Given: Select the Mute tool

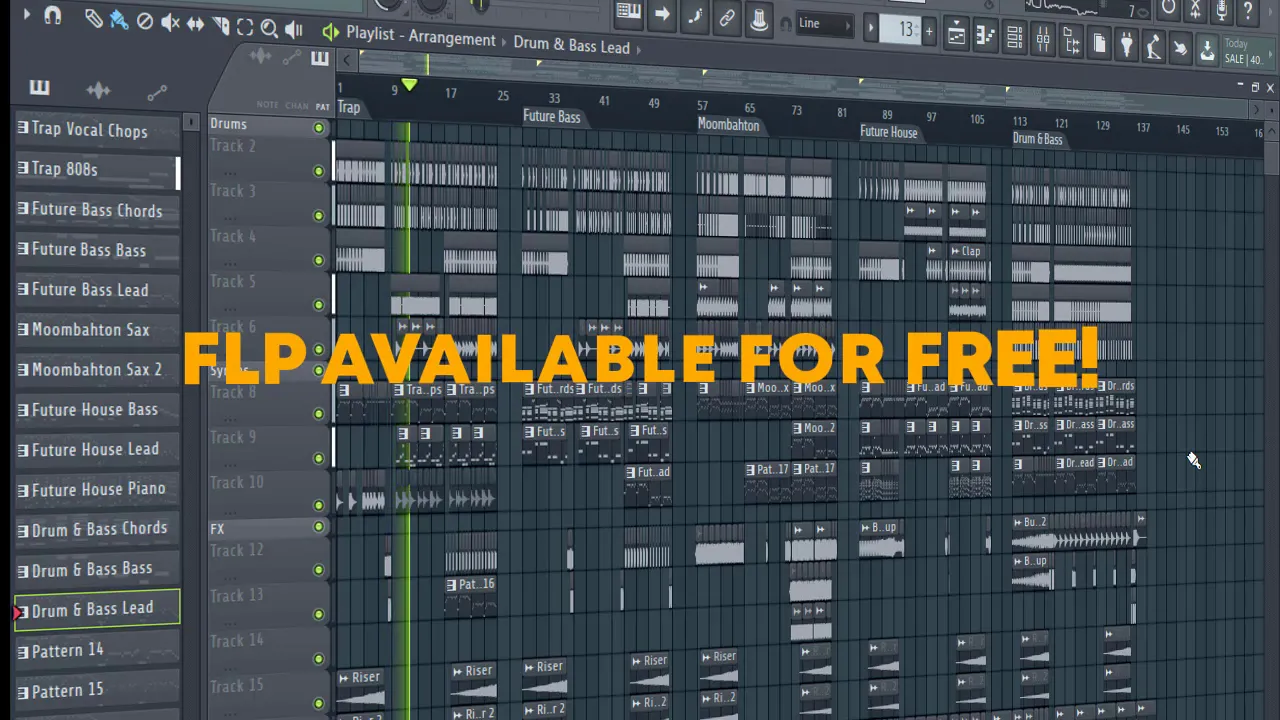Looking at the screenshot, I should (171, 21).
